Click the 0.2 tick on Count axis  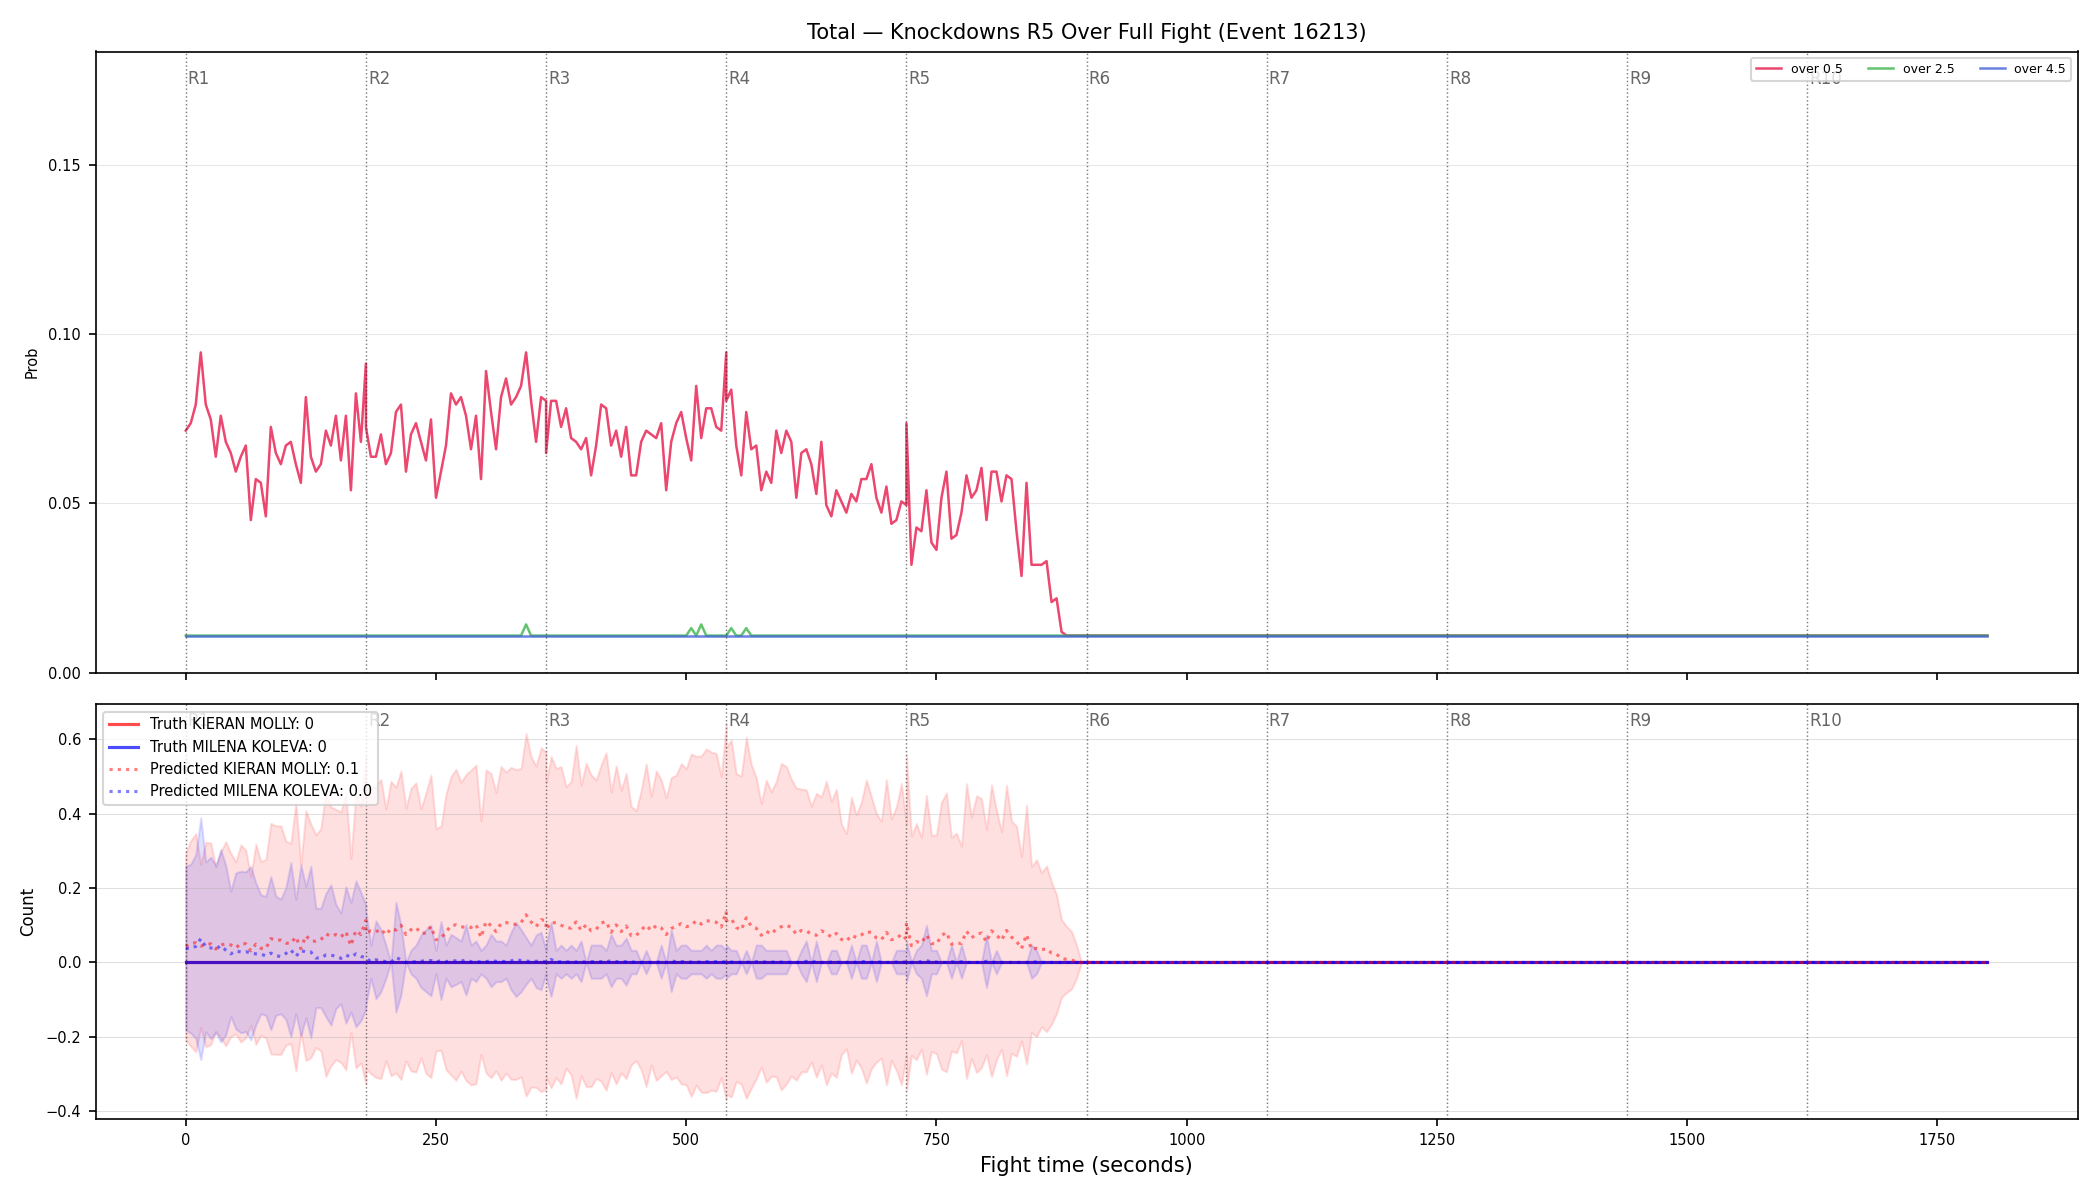(x=70, y=888)
